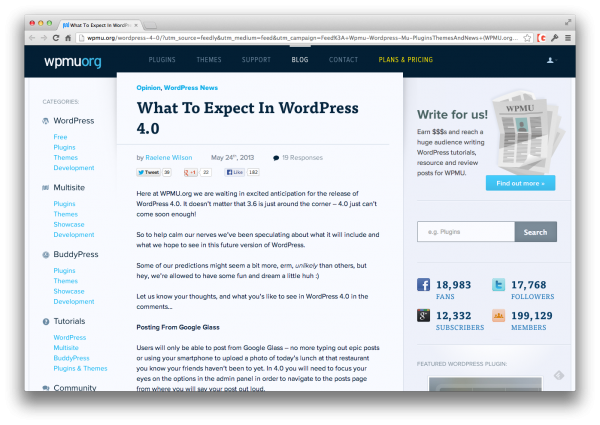The image size is (600, 425).
Task: Click the BuddyPress category icon
Action: coord(46,255)
